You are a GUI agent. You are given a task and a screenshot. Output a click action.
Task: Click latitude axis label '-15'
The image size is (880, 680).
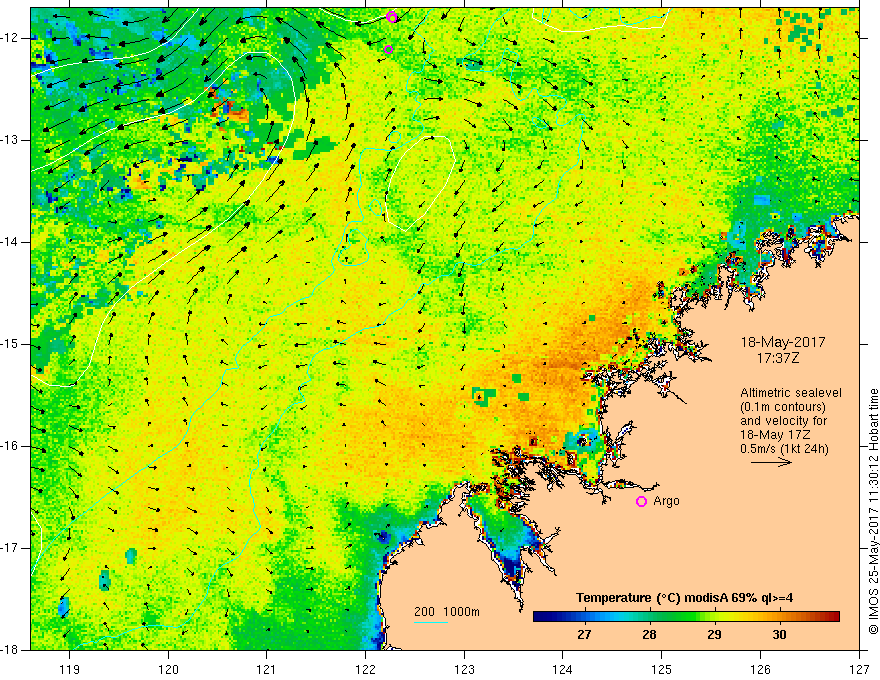(10, 344)
